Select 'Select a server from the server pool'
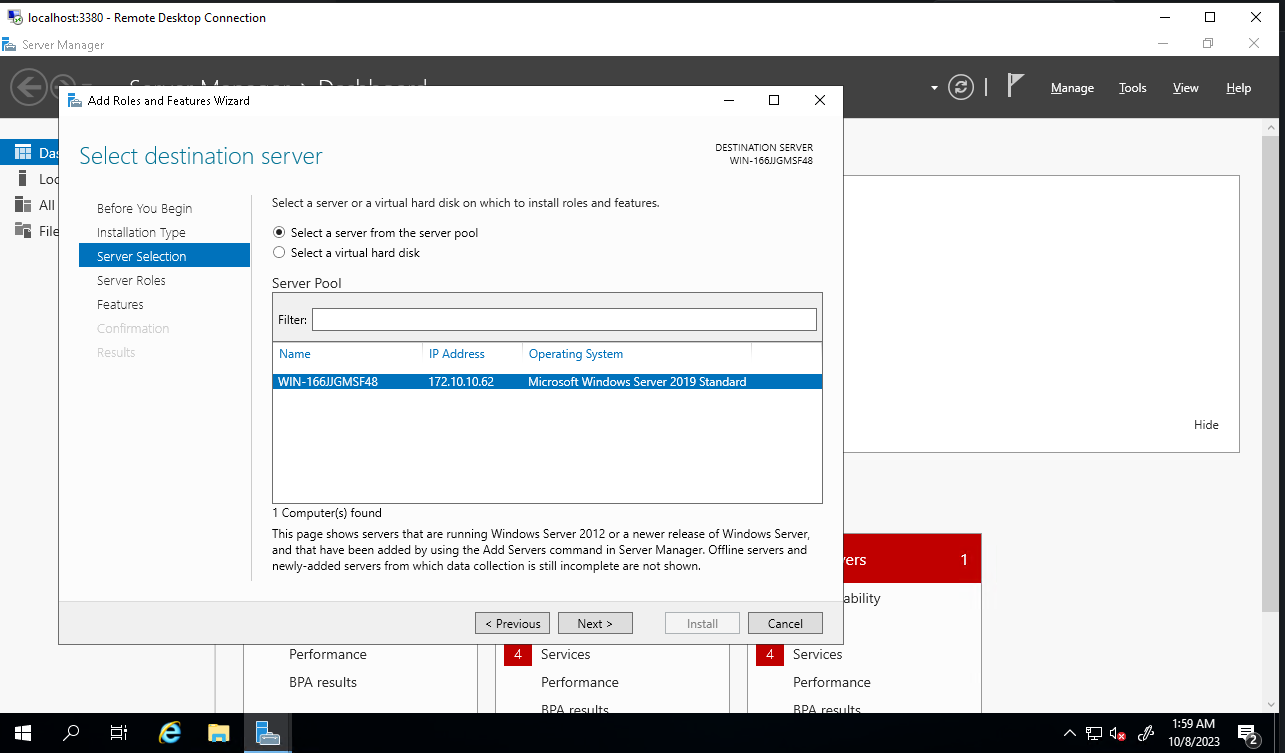Viewport: 1285px width, 753px height. 280,233
